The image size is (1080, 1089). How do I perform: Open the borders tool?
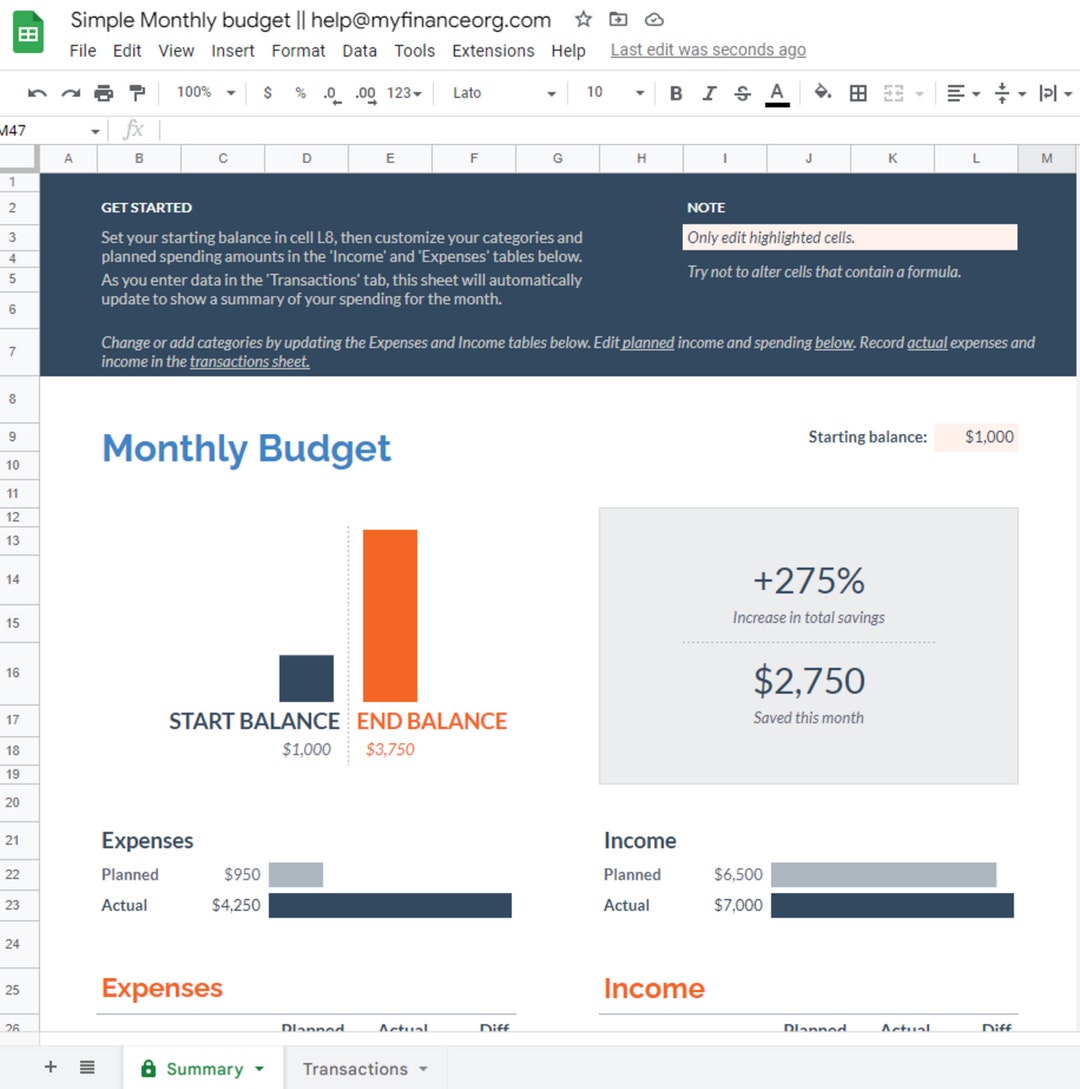858,93
